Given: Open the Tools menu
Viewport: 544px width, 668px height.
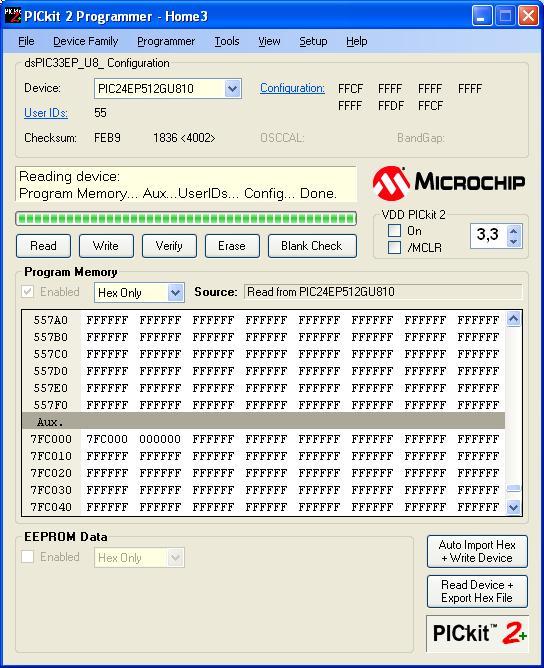Looking at the screenshot, I should click(227, 41).
